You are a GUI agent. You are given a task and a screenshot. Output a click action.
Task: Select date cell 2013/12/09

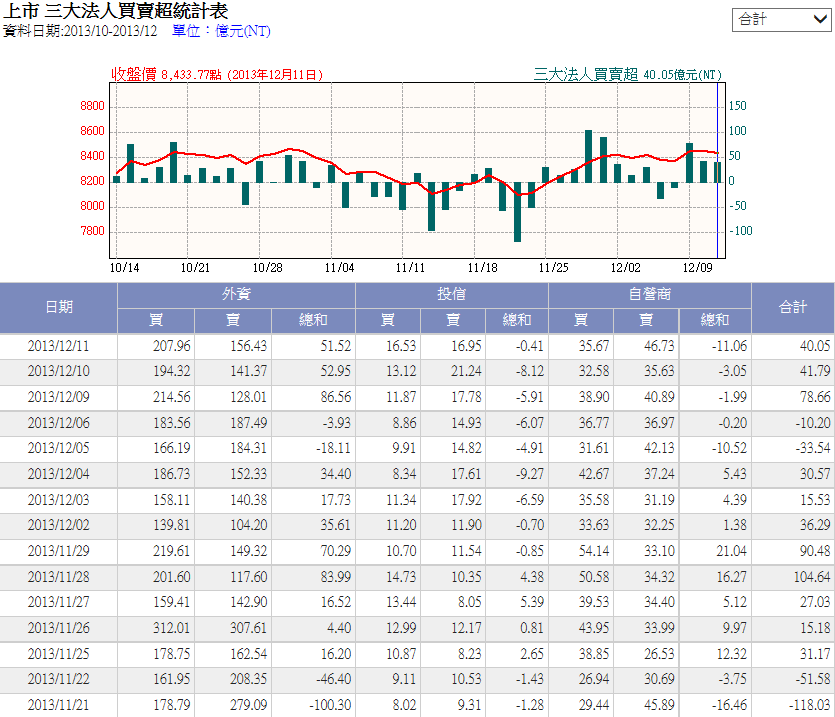click(59, 397)
